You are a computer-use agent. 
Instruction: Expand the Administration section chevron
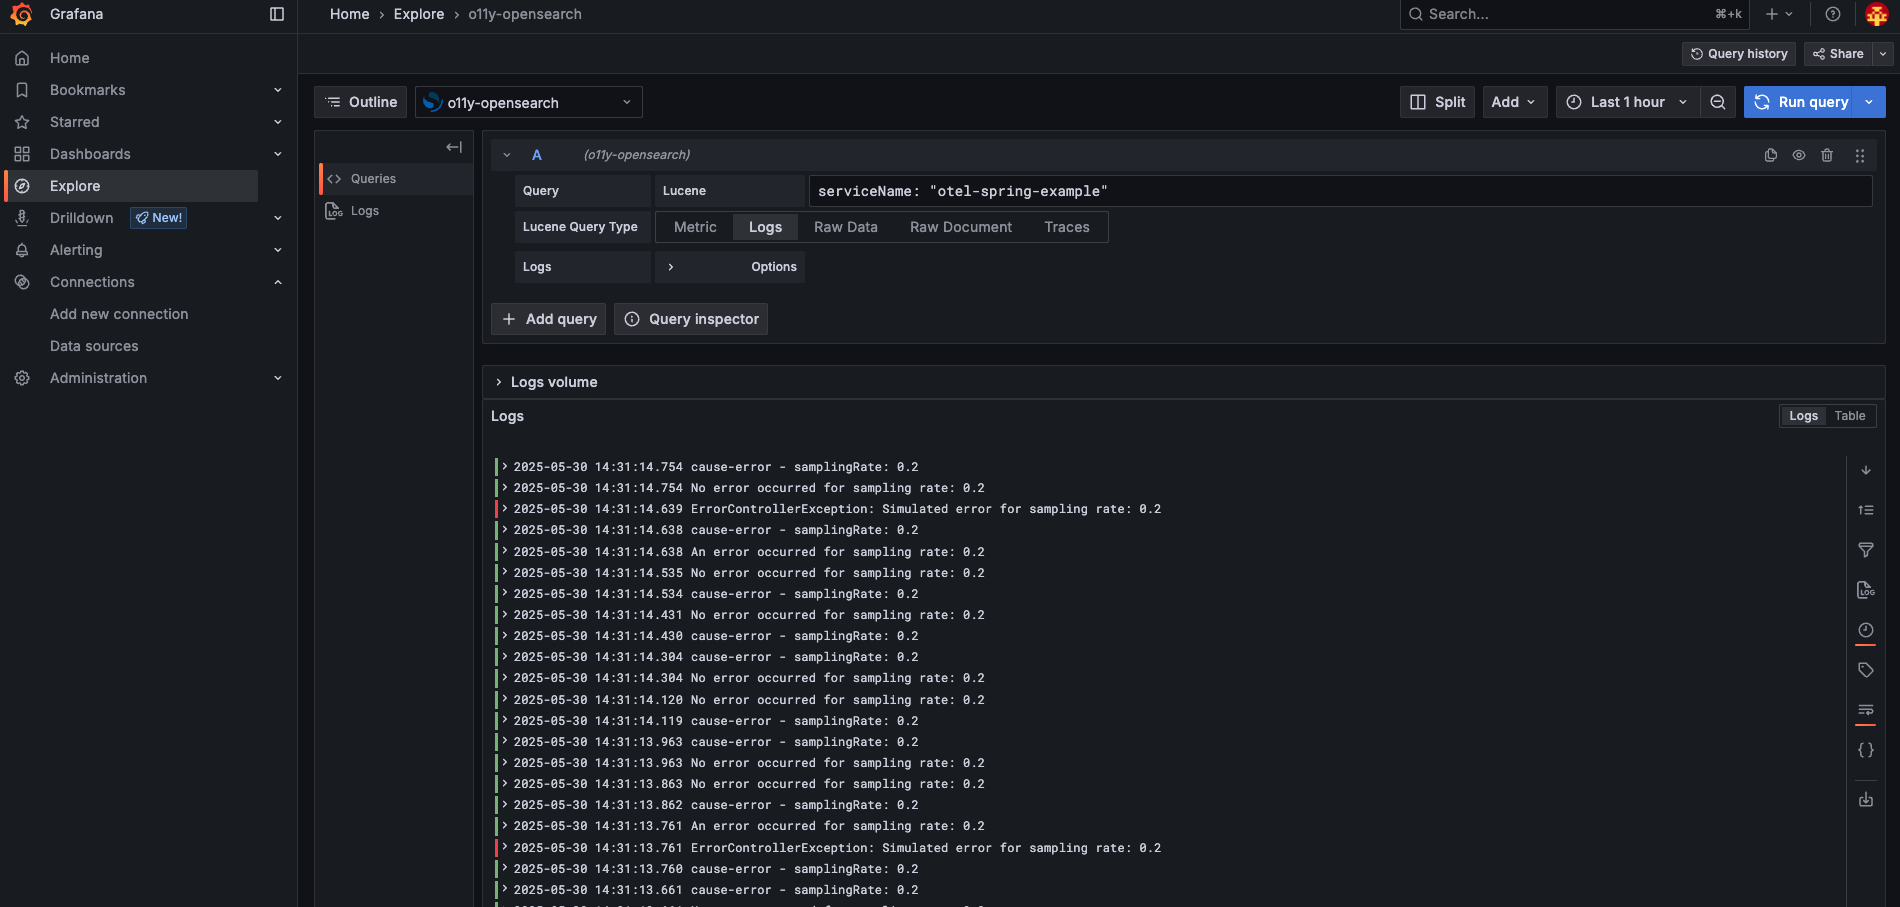coord(278,378)
